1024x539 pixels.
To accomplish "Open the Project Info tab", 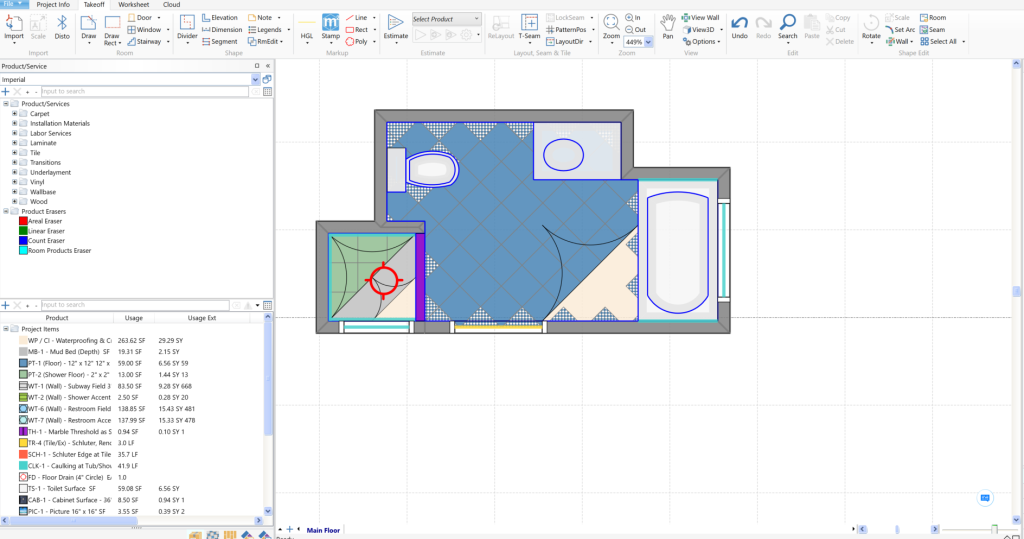I will point(53,5).
